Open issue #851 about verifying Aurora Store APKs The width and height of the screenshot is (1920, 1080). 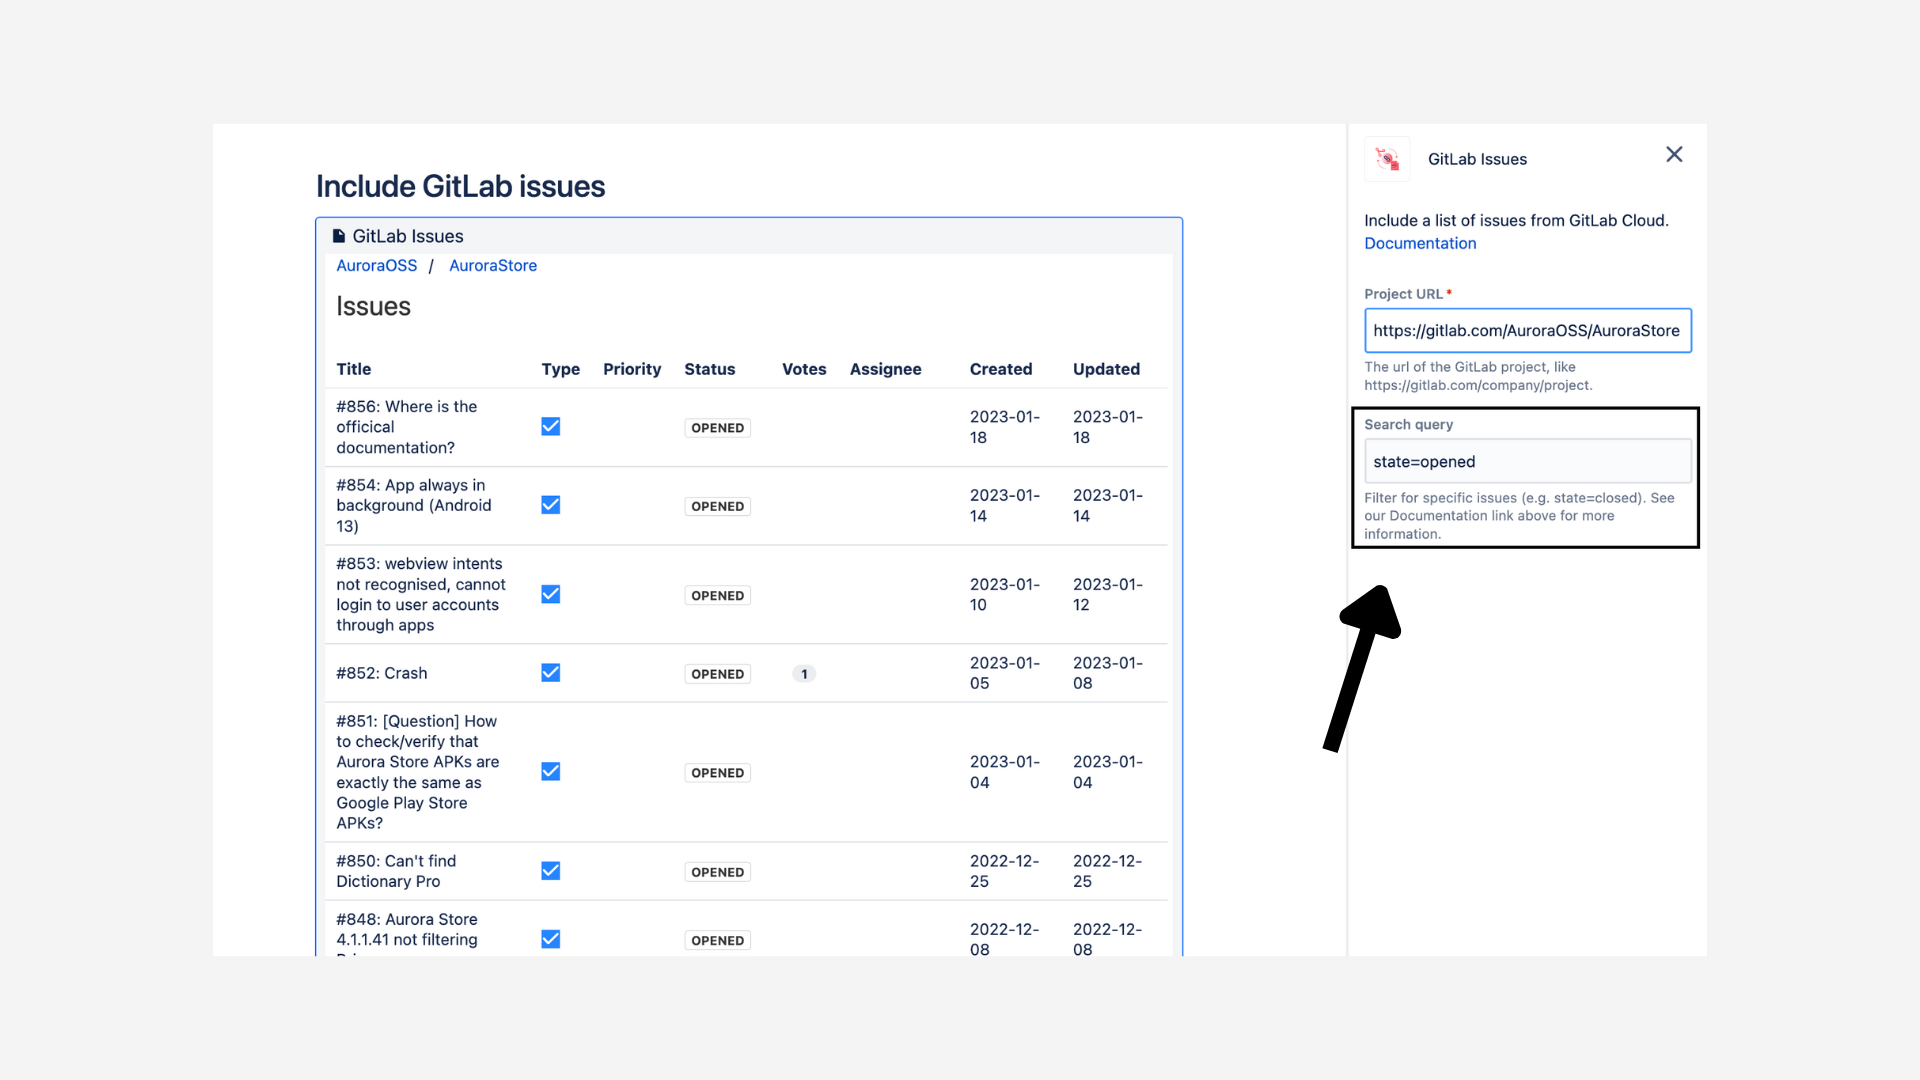tap(417, 772)
